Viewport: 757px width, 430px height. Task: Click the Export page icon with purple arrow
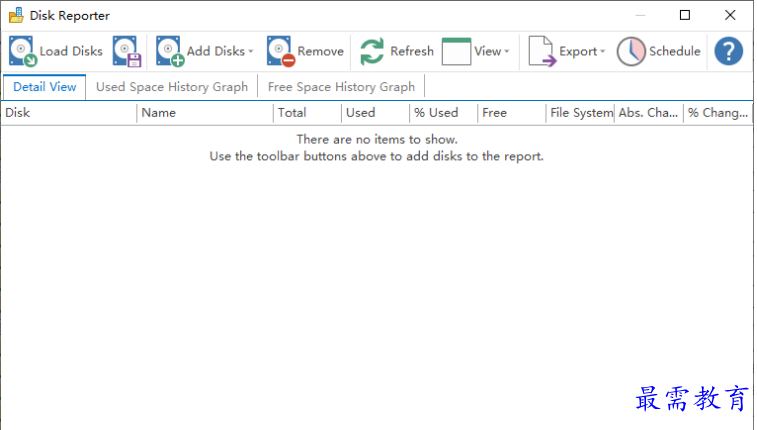(542, 51)
